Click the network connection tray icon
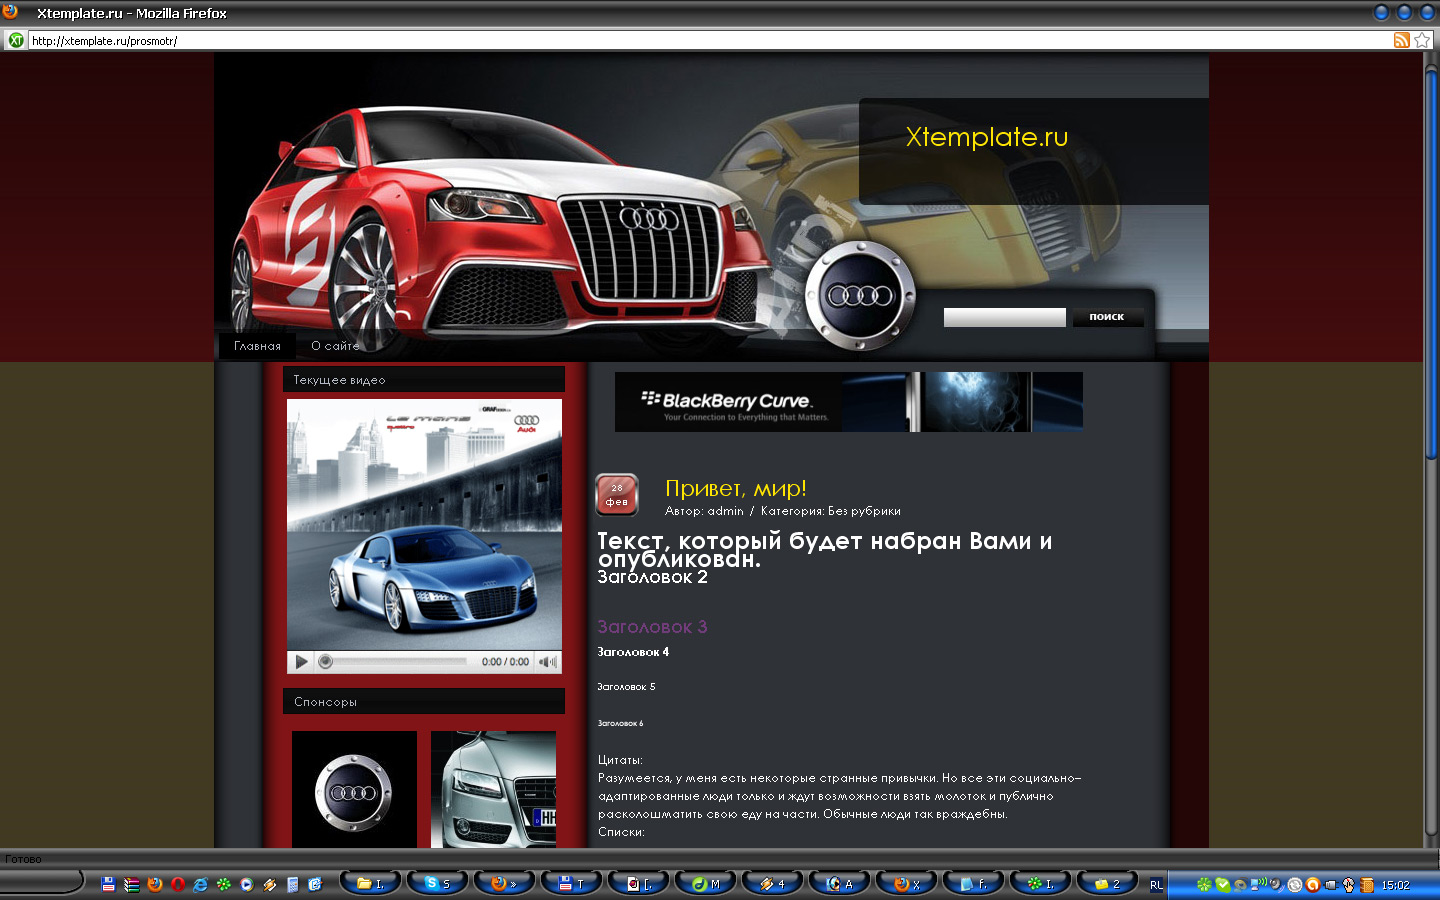The image size is (1440, 900). point(1258,885)
